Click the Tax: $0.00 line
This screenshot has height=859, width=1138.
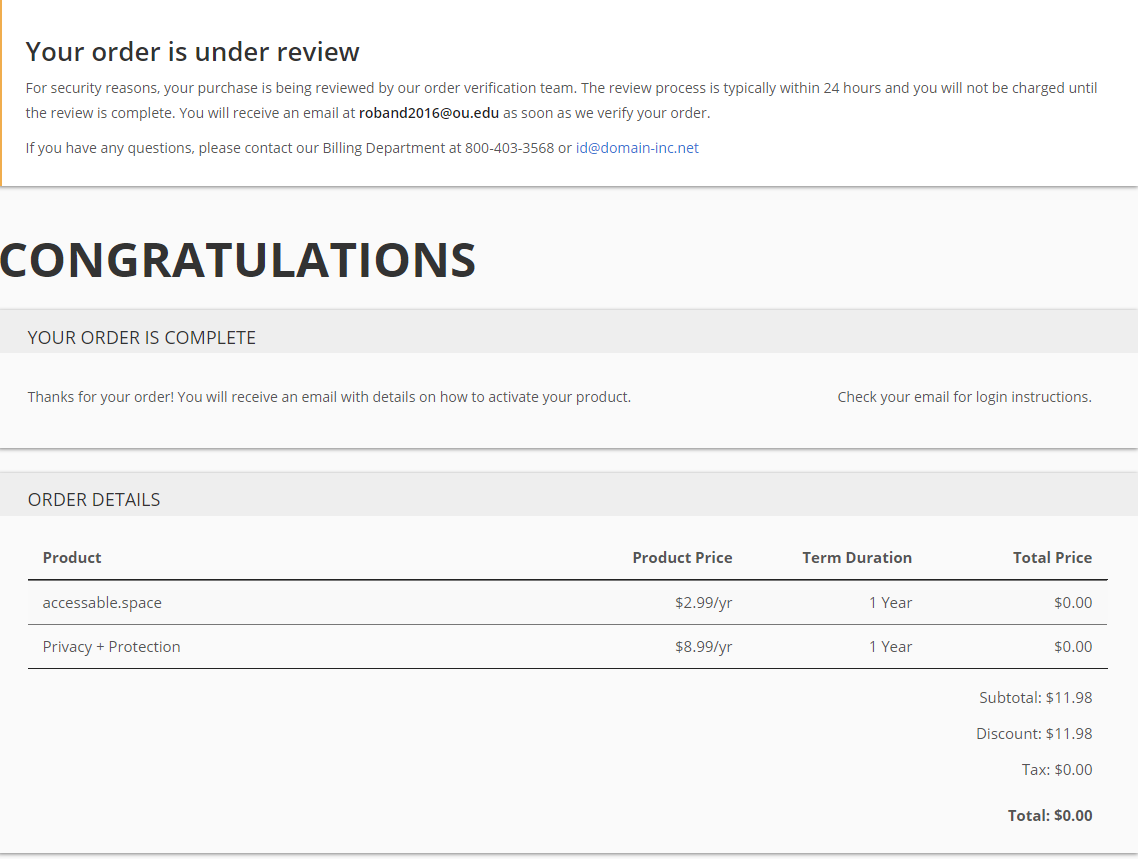[1057, 770]
